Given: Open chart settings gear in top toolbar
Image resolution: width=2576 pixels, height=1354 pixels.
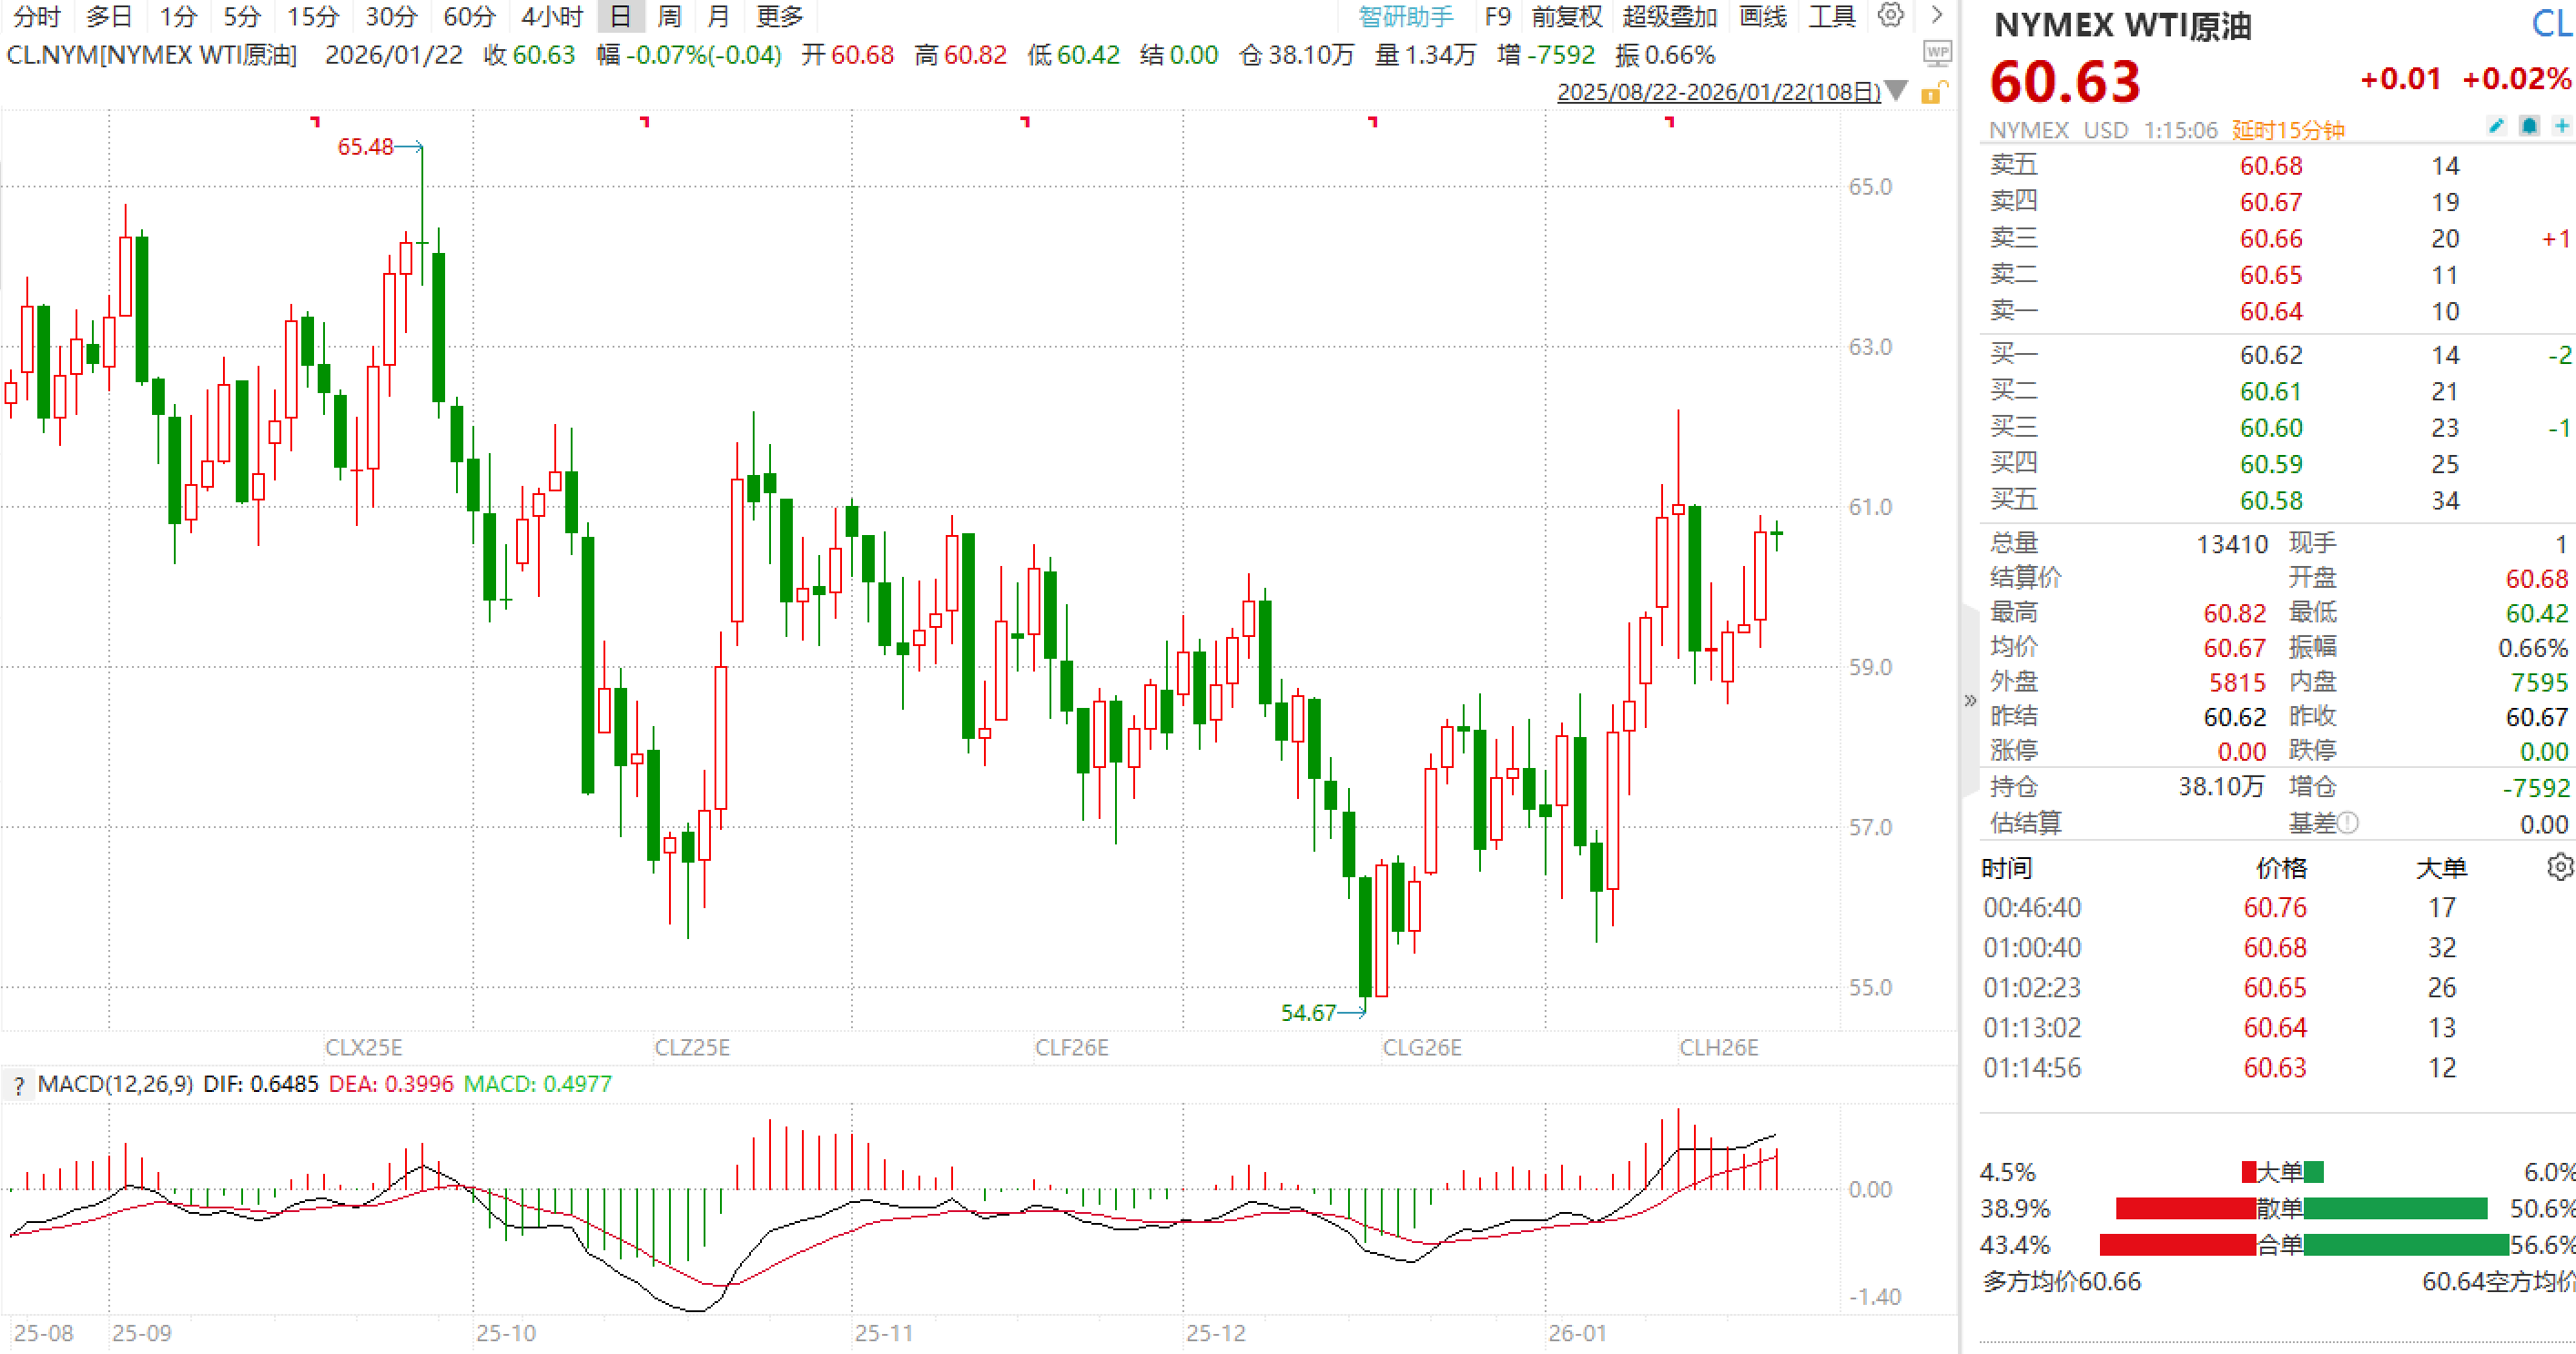Looking at the screenshot, I should [1890, 15].
